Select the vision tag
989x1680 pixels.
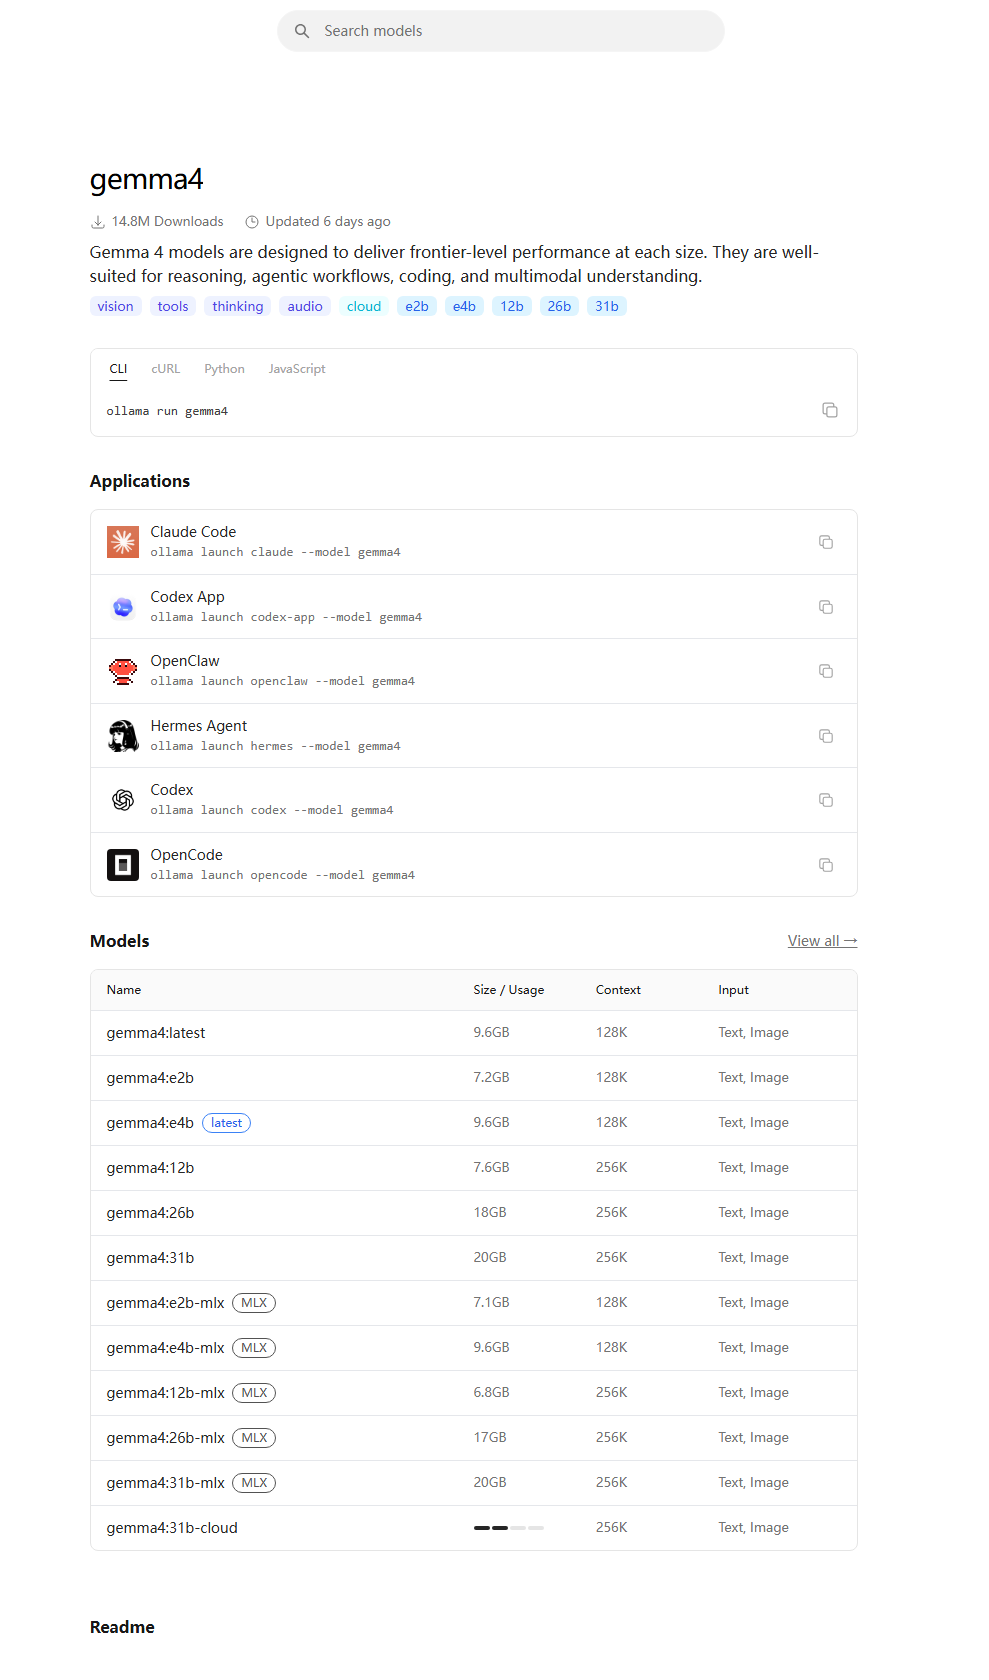(x=115, y=306)
